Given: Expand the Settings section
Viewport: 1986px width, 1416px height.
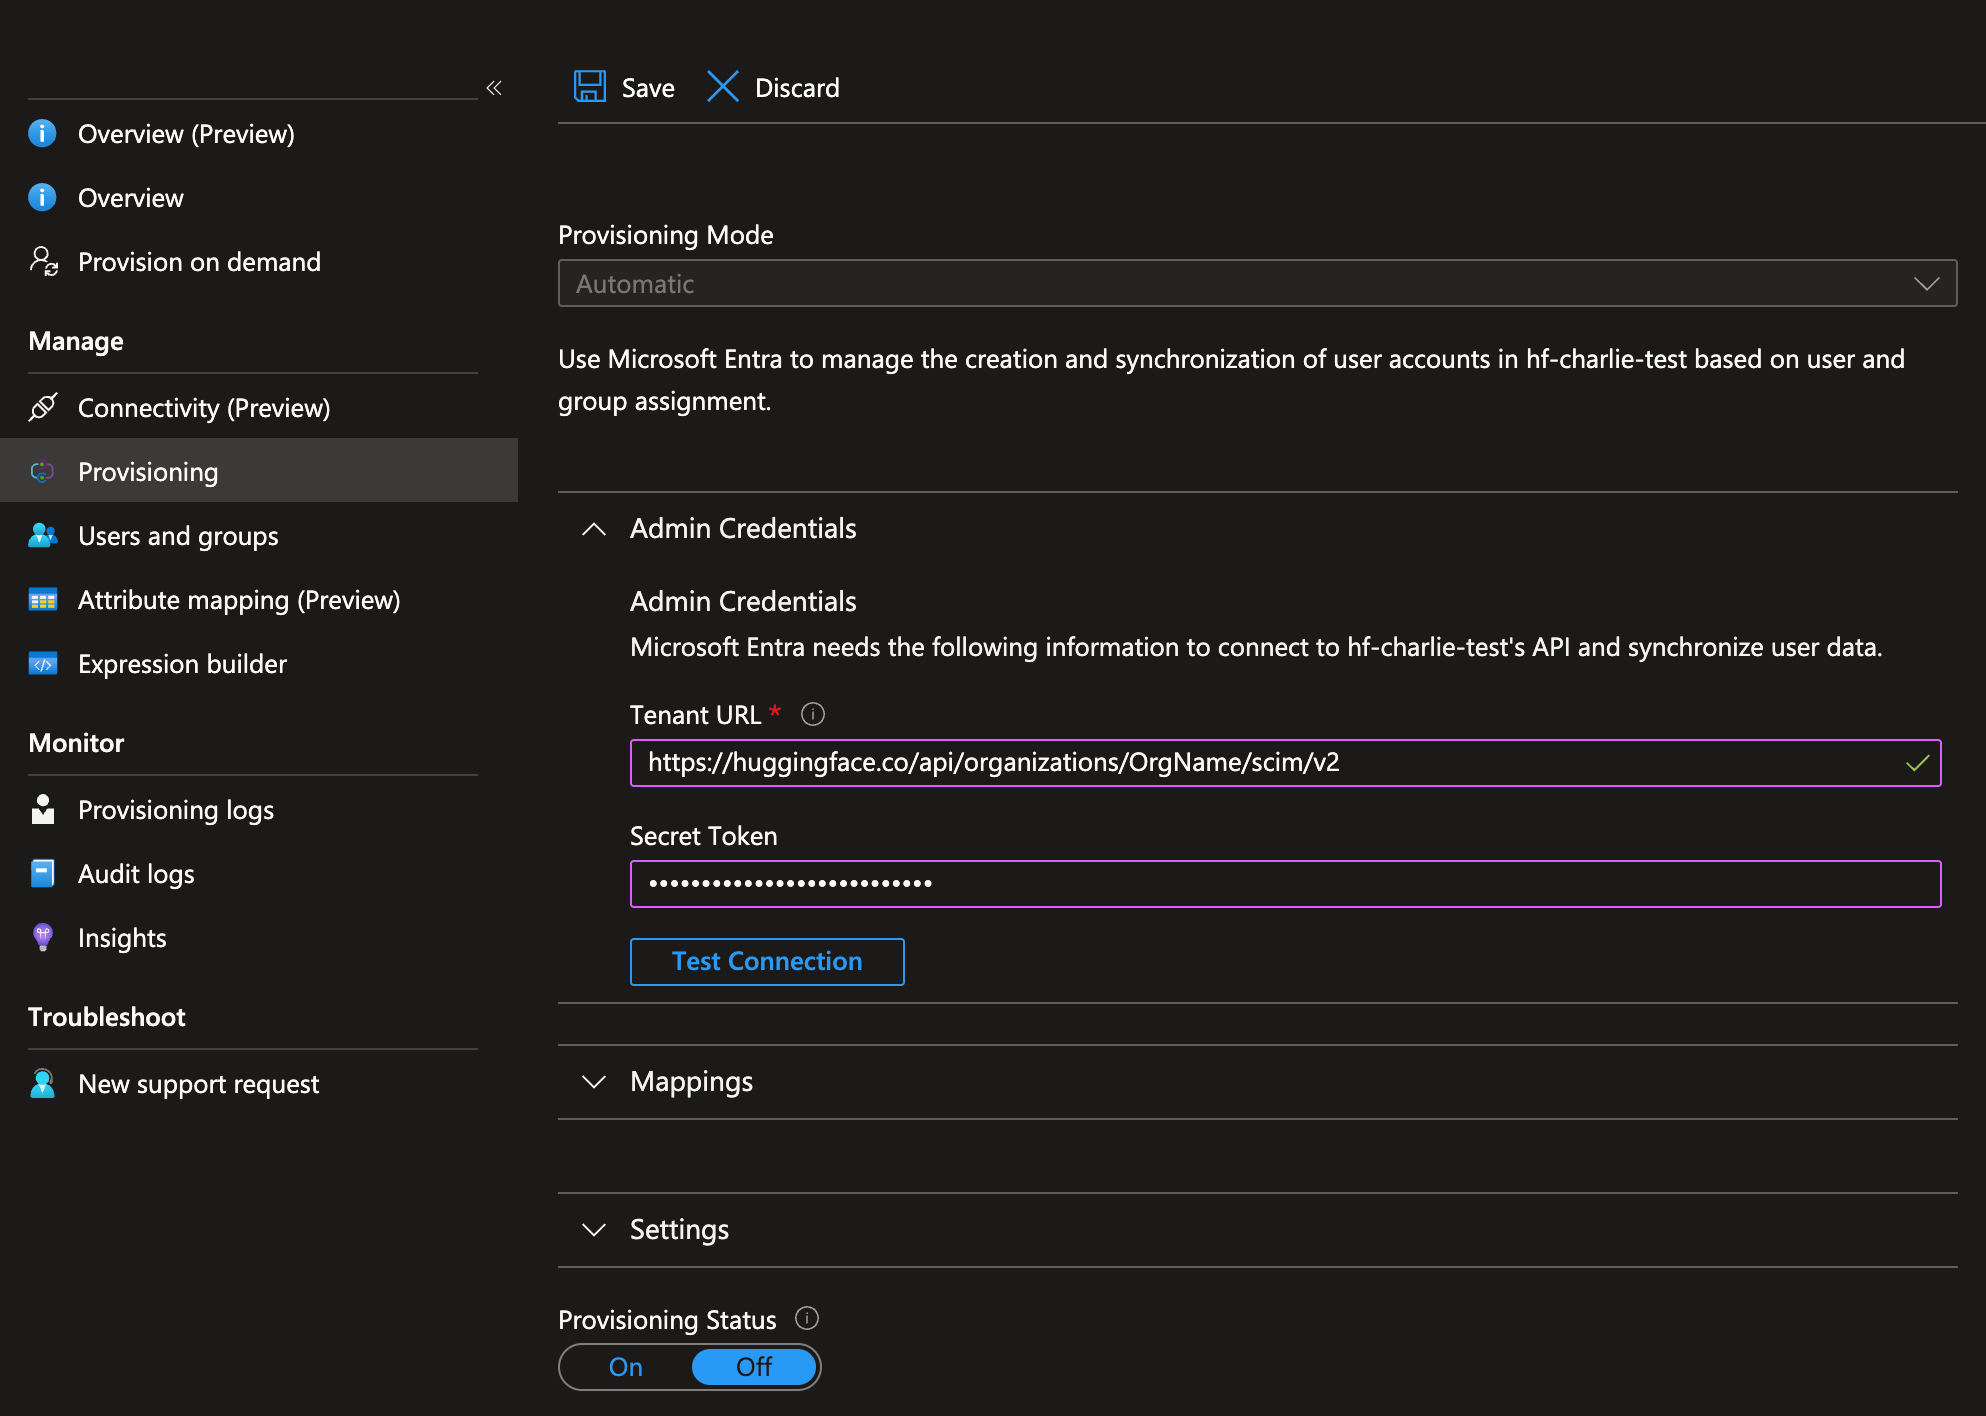Looking at the screenshot, I should coord(594,1230).
